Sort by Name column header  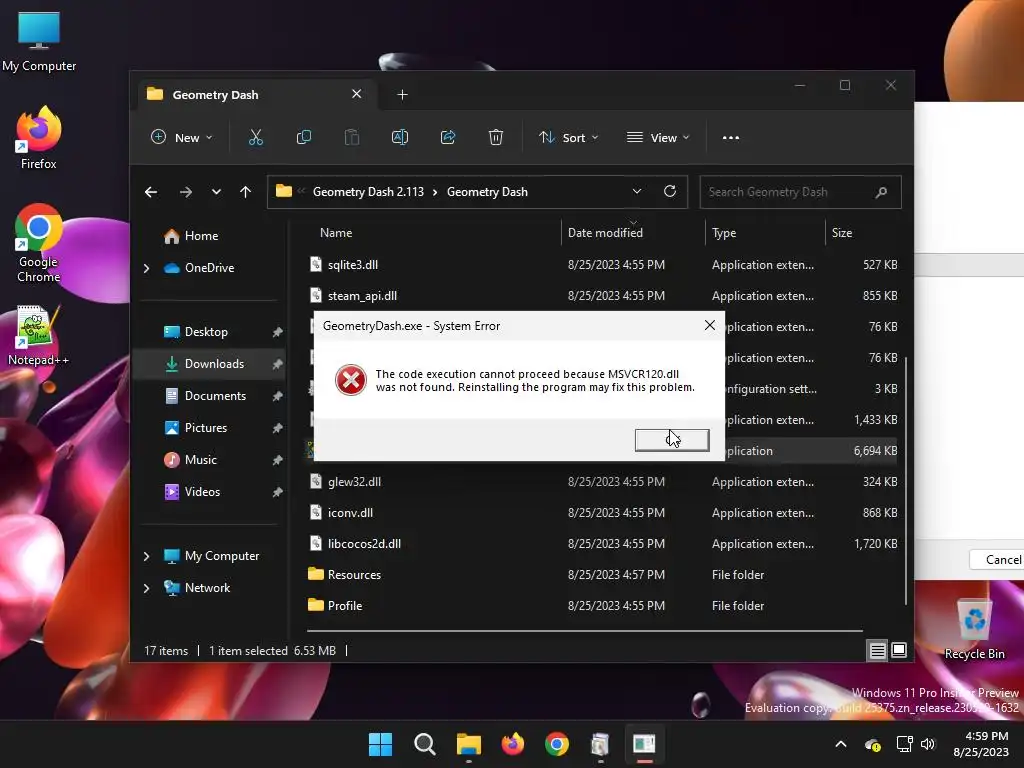[x=336, y=233]
